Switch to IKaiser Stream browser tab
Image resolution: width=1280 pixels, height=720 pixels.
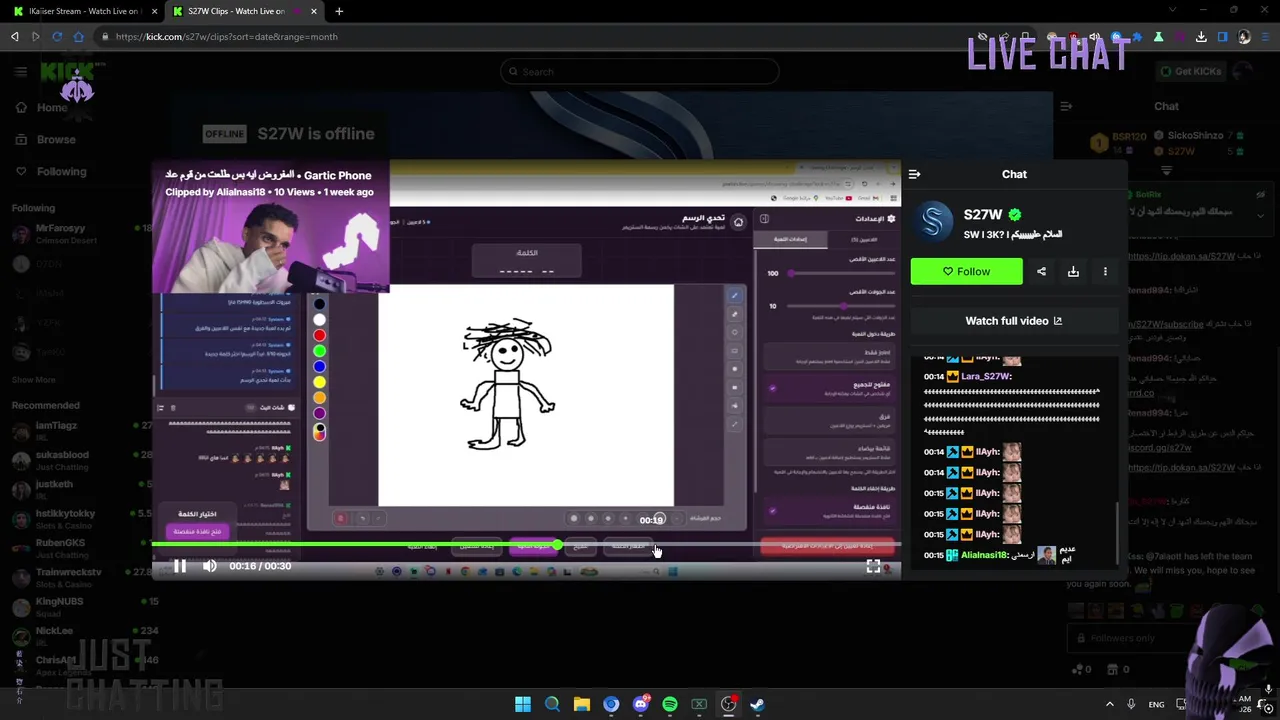tap(84, 11)
